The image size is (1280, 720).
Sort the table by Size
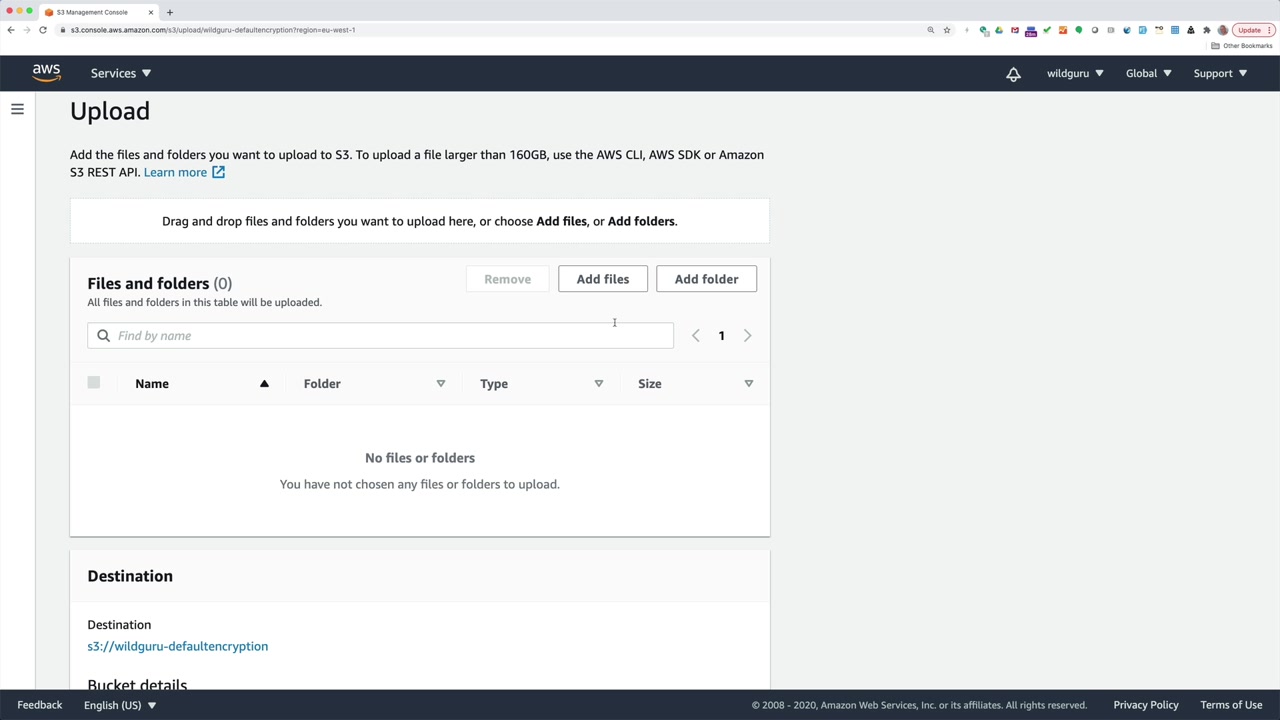tap(696, 384)
